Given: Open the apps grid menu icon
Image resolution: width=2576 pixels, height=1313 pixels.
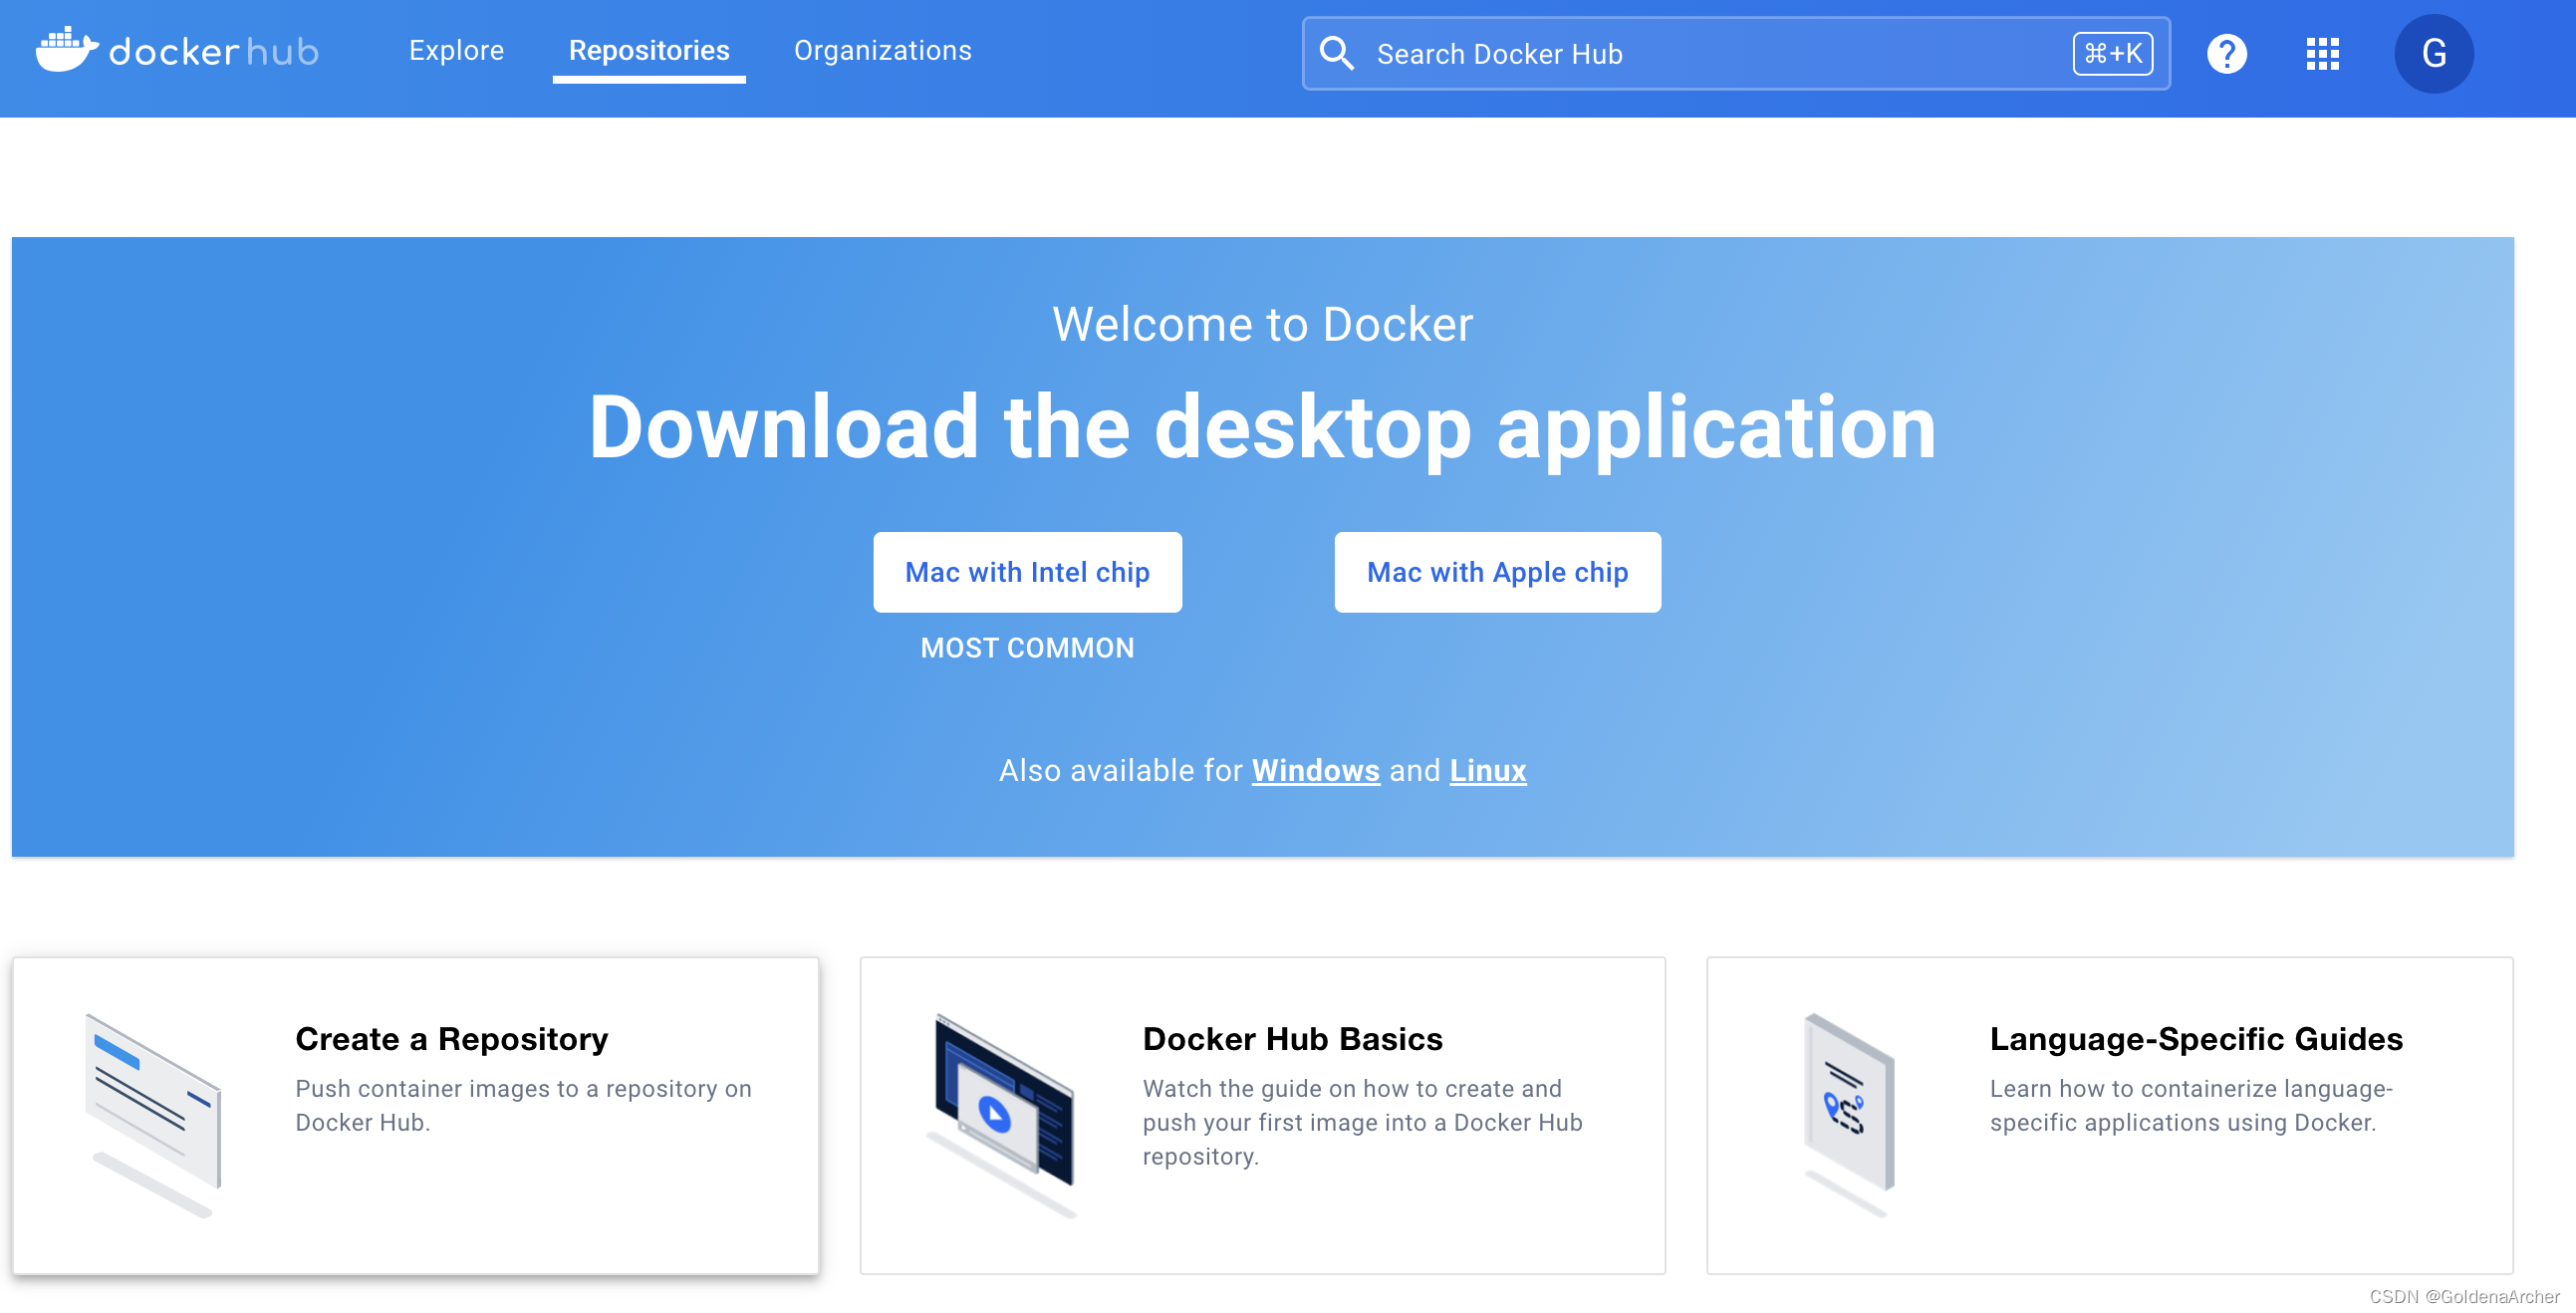Looking at the screenshot, I should (2322, 54).
